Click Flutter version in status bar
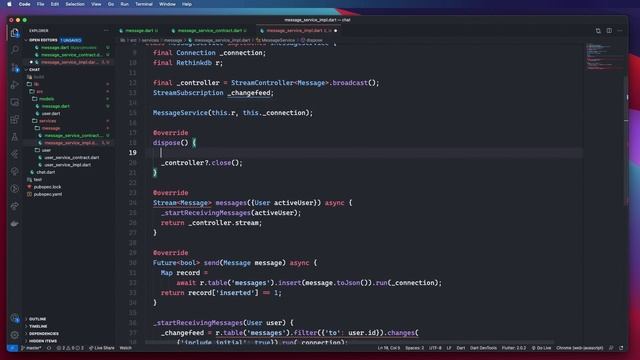640x360 pixels. tap(514, 348)
